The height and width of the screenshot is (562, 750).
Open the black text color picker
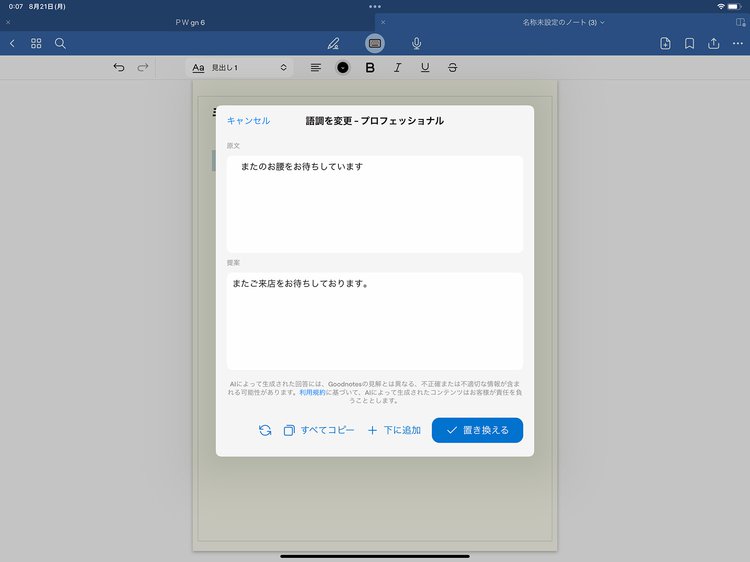tap(342, 67)
